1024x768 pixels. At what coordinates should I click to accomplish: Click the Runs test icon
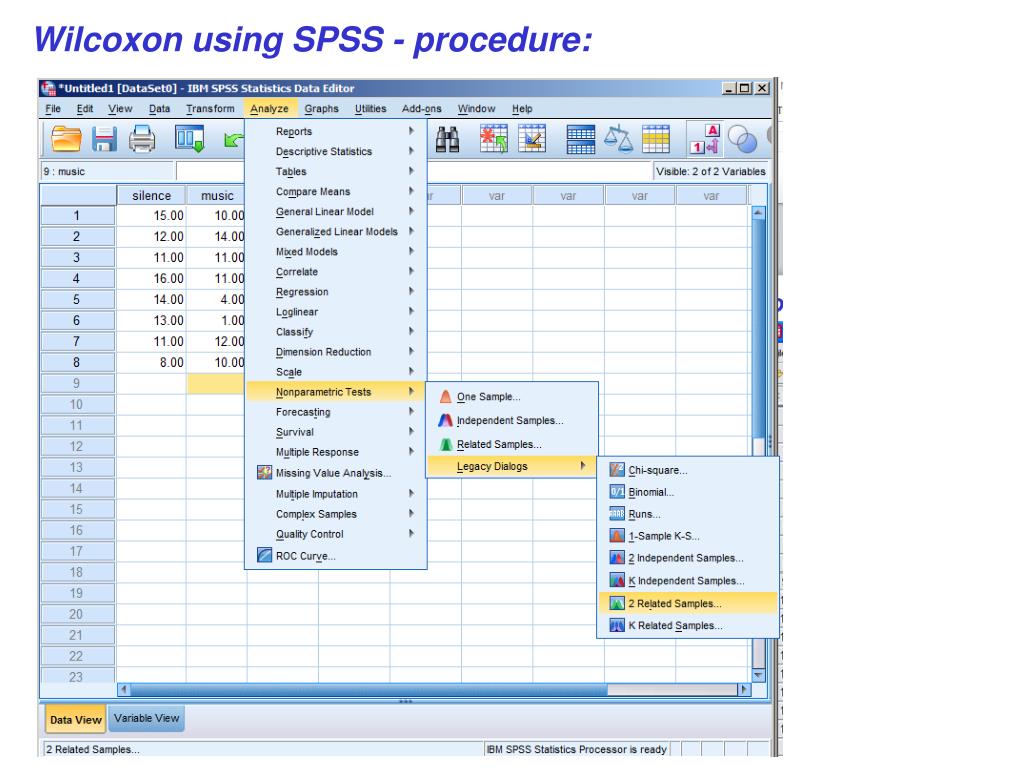[x=616, y=514]
